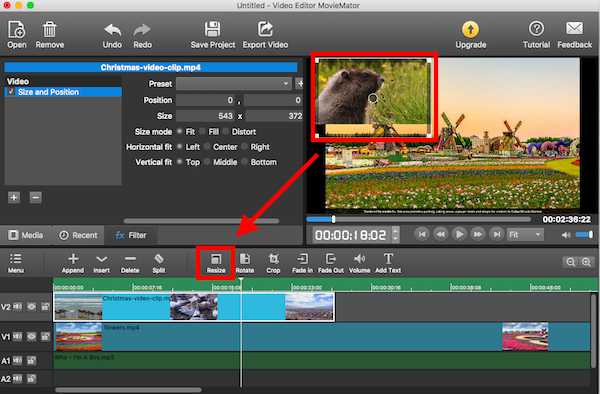Click the Remove trash icon
This screenshot has width=600, height=394.
pyautogui.click(x=50, y=34)
